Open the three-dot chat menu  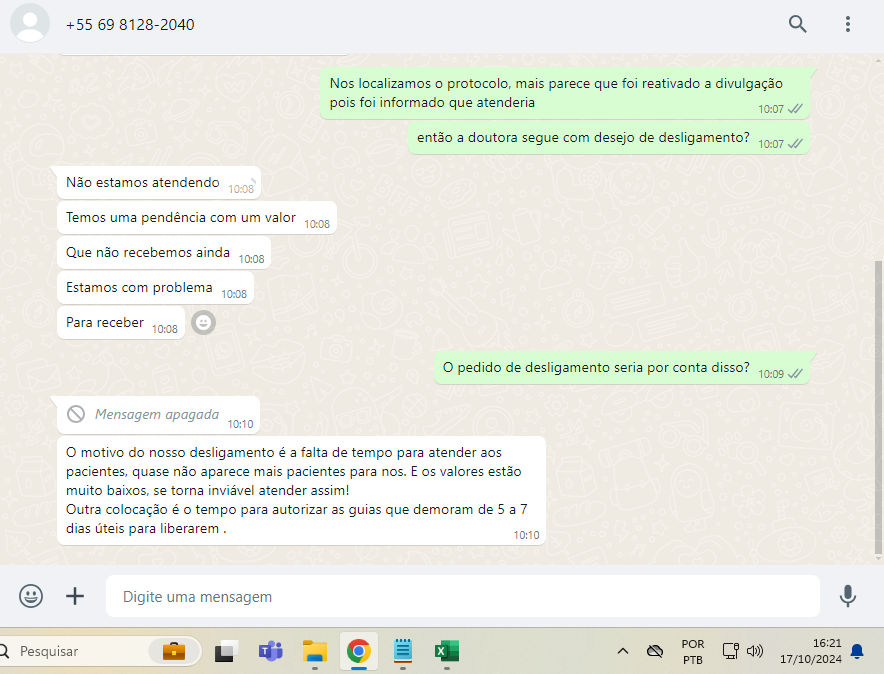(x=847, y=24)
